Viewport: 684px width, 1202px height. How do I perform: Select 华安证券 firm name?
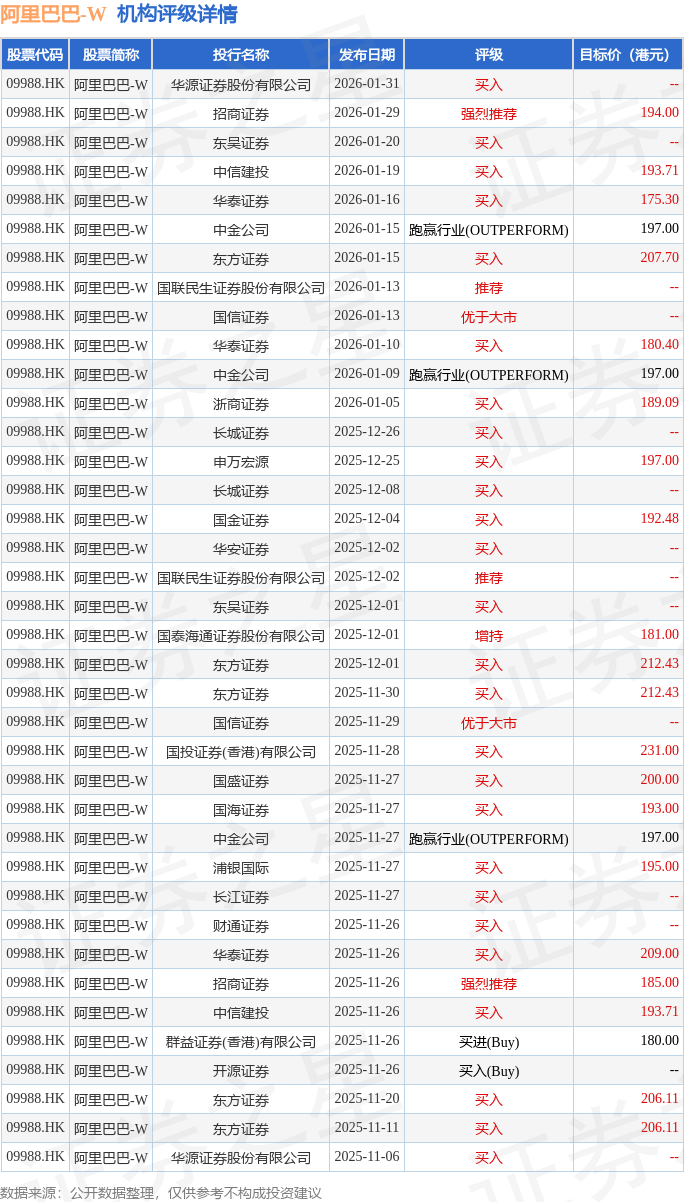pyautogui.click(x=241, y=548)
